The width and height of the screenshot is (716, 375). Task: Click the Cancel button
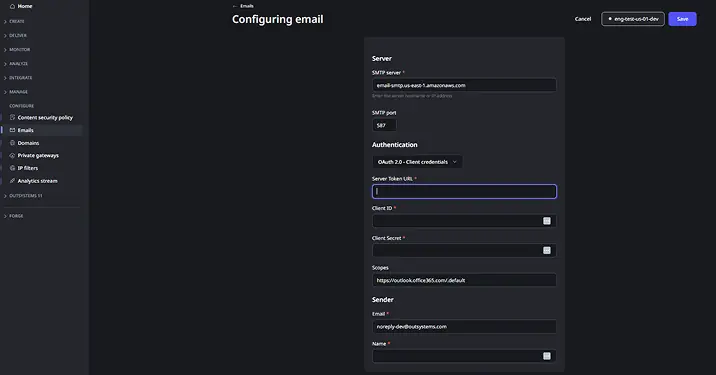point(583,19)
